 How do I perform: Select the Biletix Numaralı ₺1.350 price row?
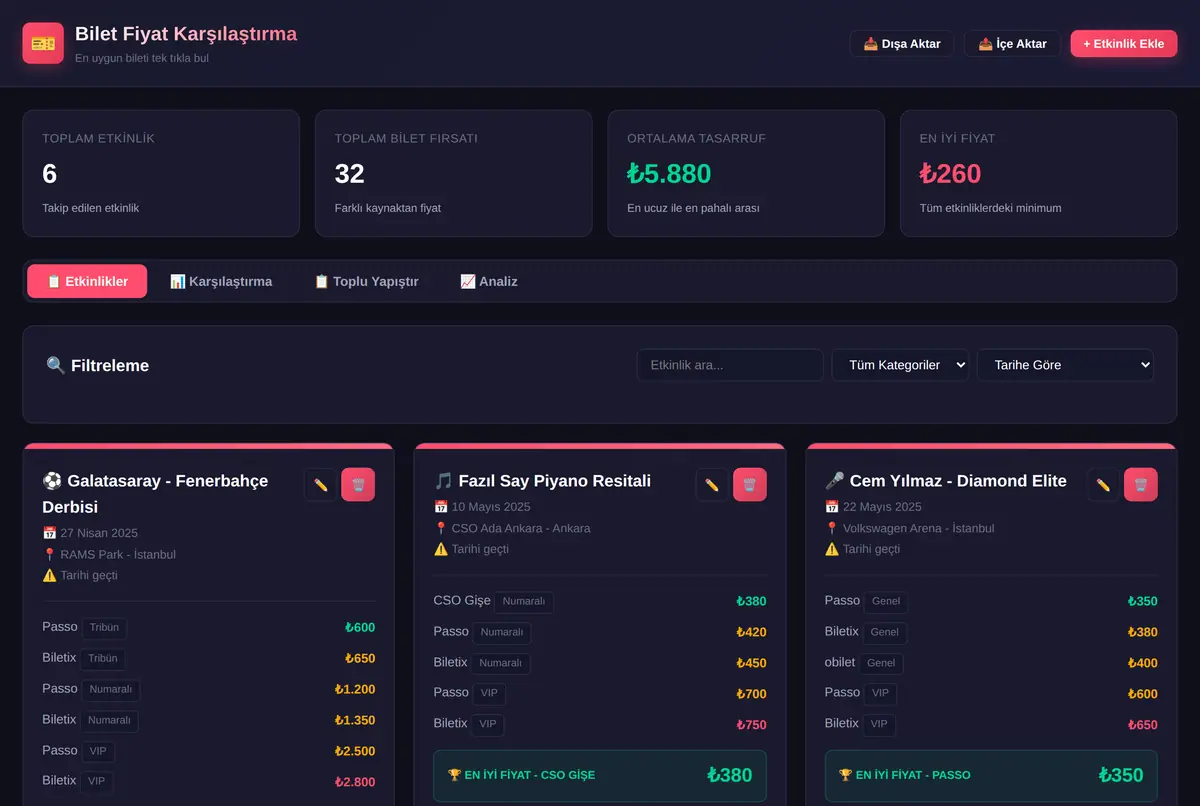[x=209, y=719]
